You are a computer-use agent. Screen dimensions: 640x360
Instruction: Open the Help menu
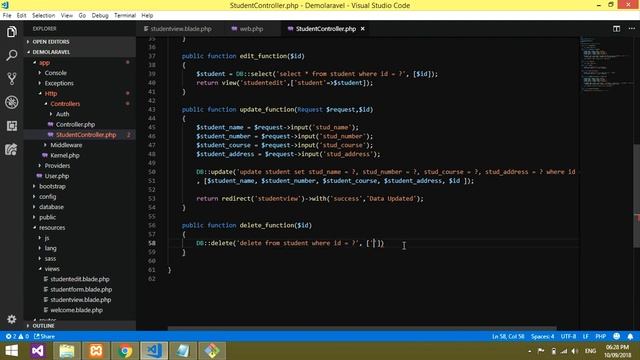147,16
